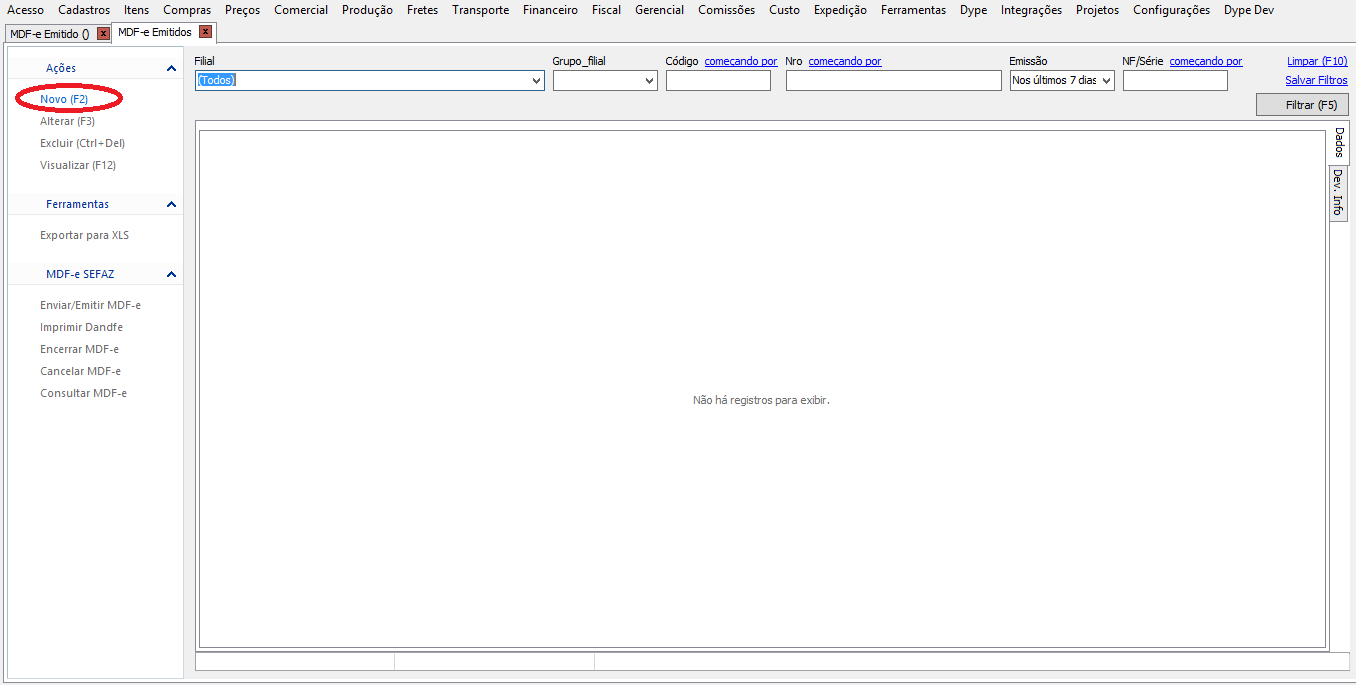
Task: Open the Financeiro menu
Action: pyautogui.click(x=550, y=10)
